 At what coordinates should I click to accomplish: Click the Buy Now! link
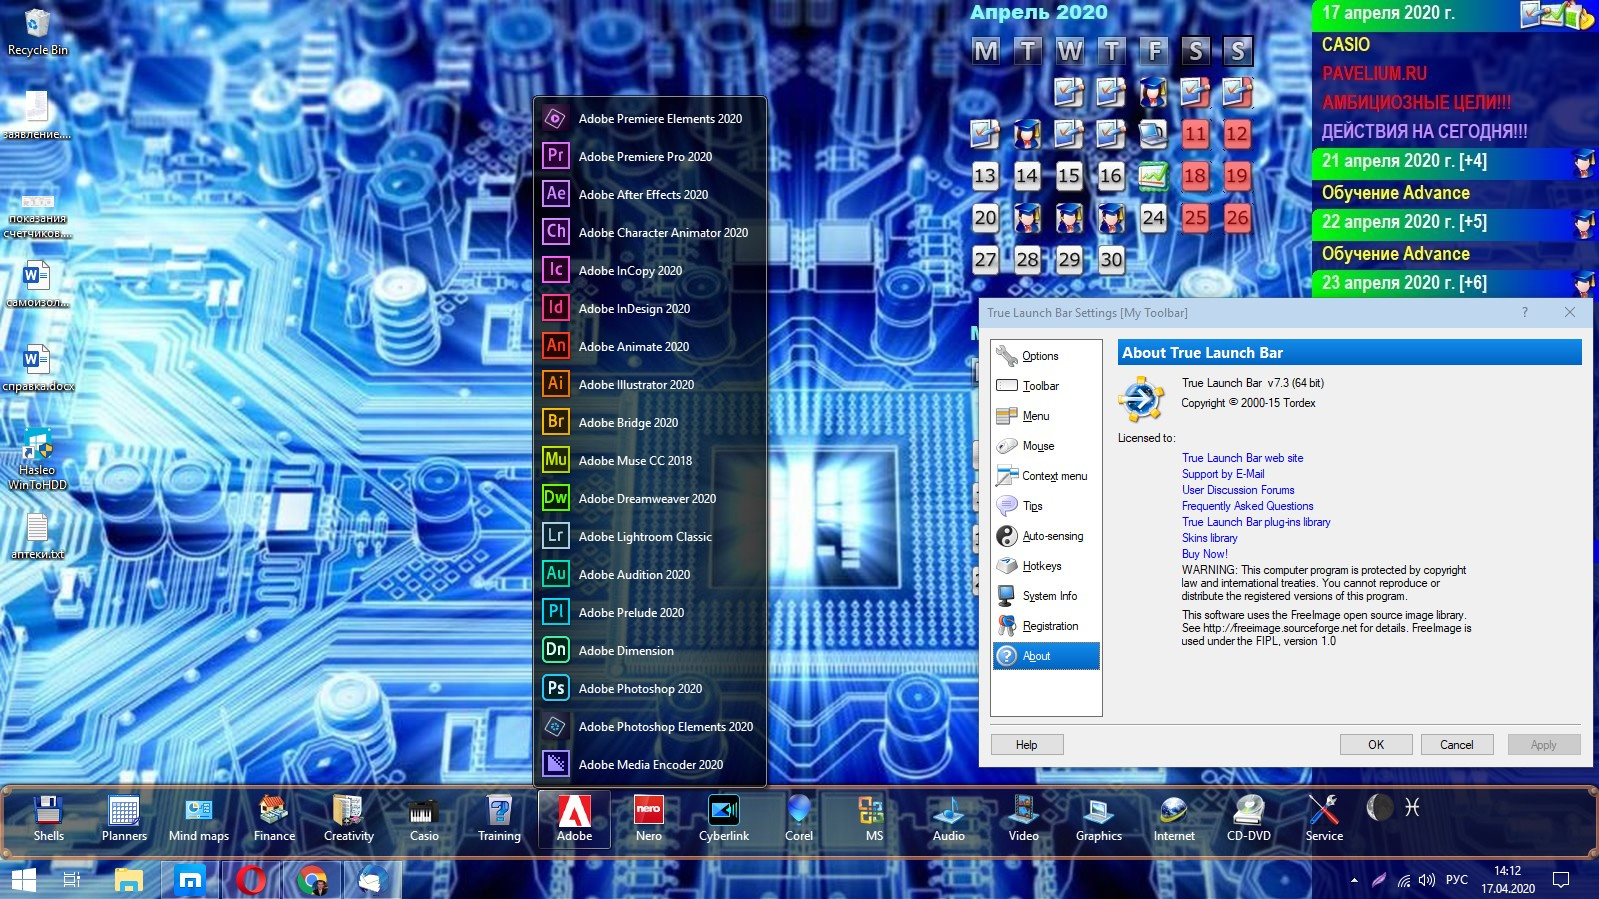[1204, 554]
